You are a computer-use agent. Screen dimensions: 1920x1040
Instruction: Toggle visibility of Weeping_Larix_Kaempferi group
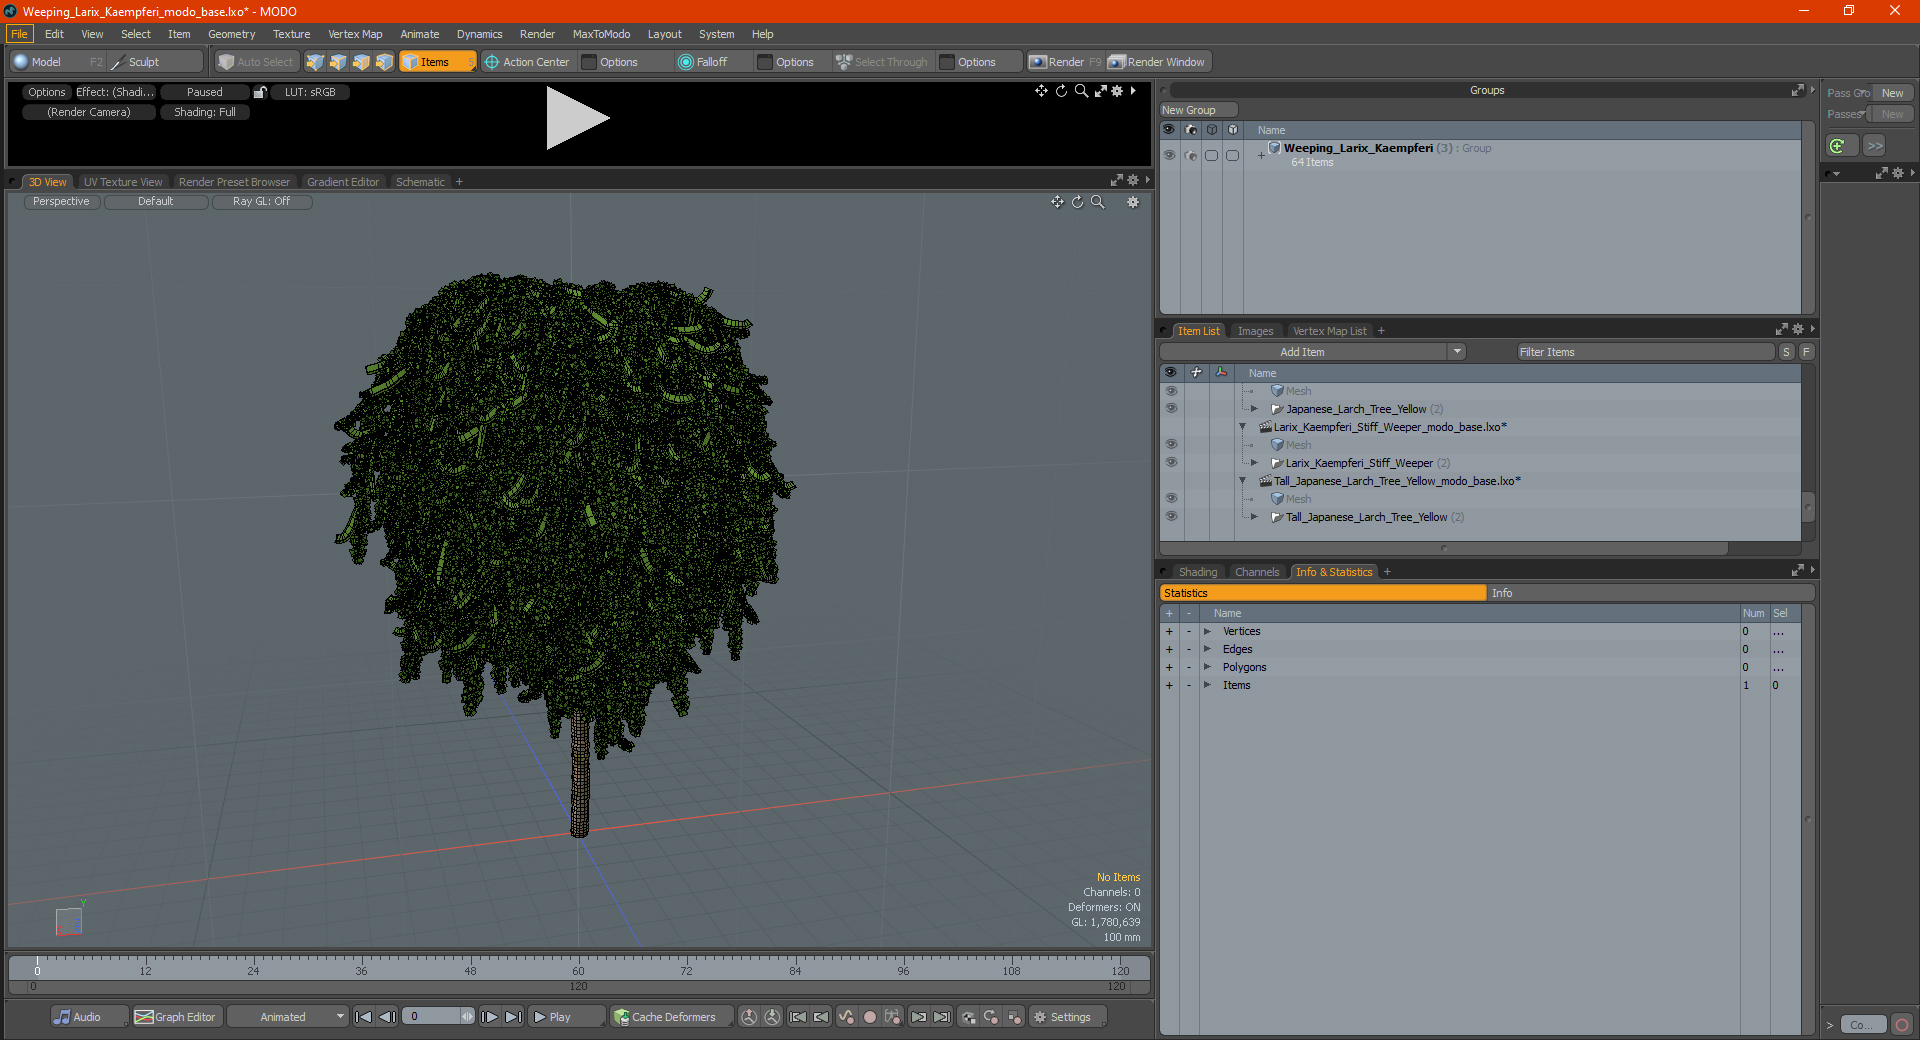click(1169, 155)
